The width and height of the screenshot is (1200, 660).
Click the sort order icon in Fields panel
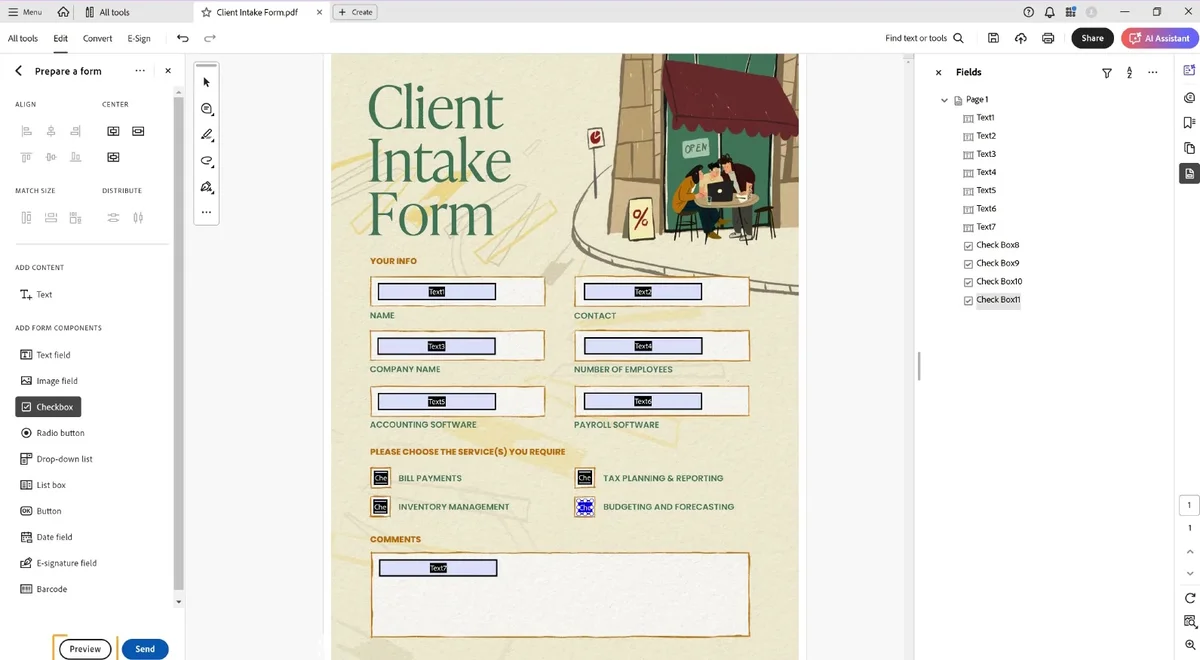click(1129, 73)
